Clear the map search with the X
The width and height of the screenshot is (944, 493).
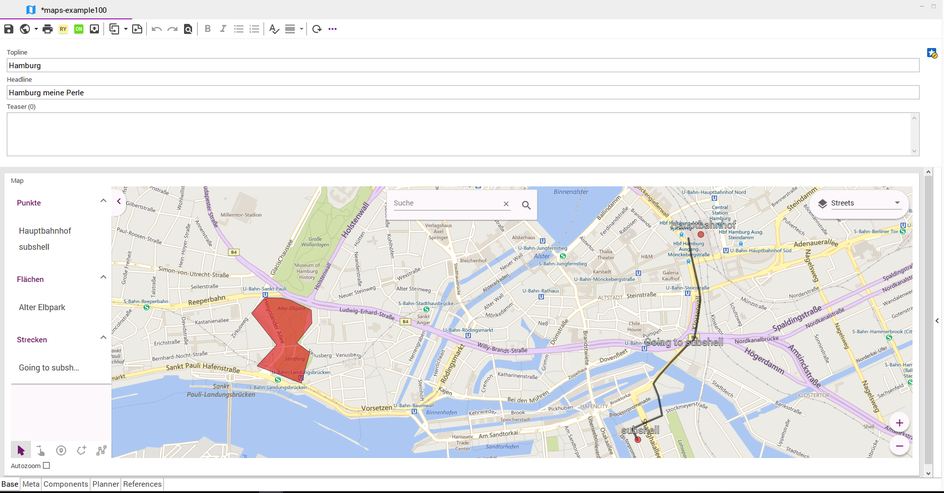[x=506, y=204]
